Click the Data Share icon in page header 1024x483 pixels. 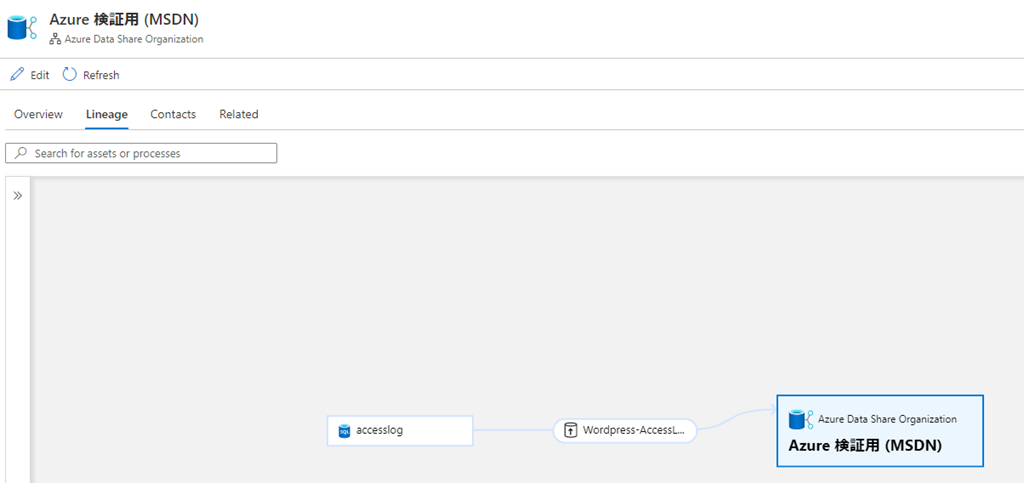(22, 28)
